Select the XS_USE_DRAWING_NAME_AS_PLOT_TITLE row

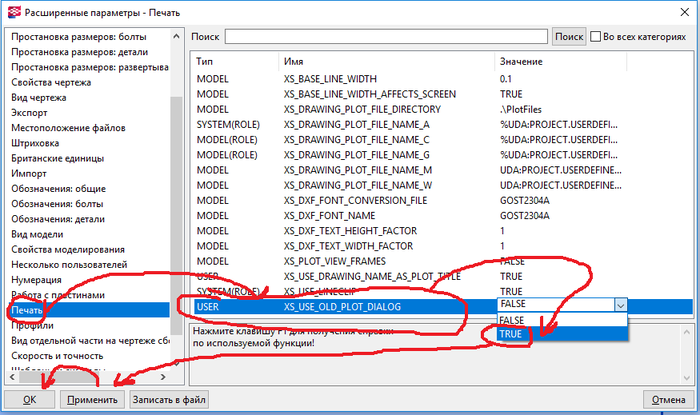372,276
